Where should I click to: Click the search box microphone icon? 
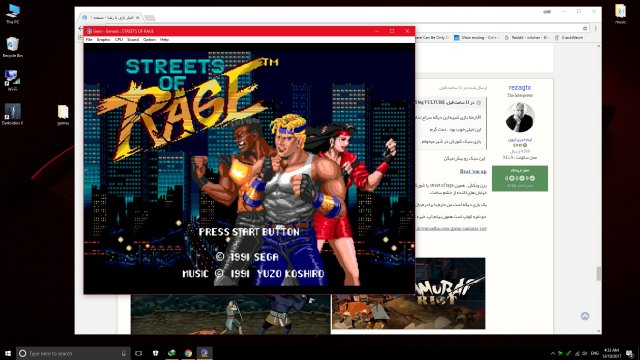pos(124,353)
